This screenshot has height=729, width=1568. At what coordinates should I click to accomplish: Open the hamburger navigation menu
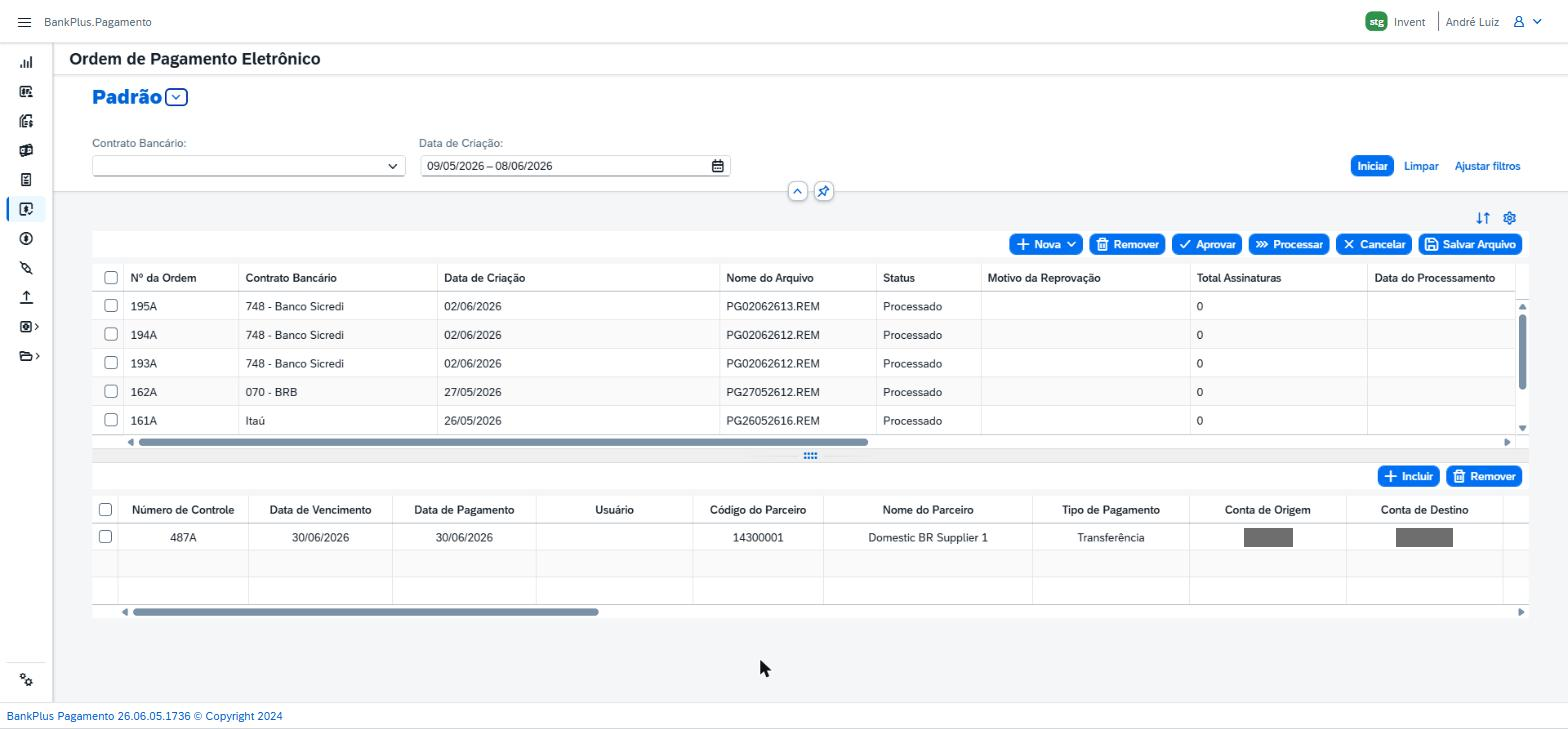pyautogui.click(x=24, y=22)
